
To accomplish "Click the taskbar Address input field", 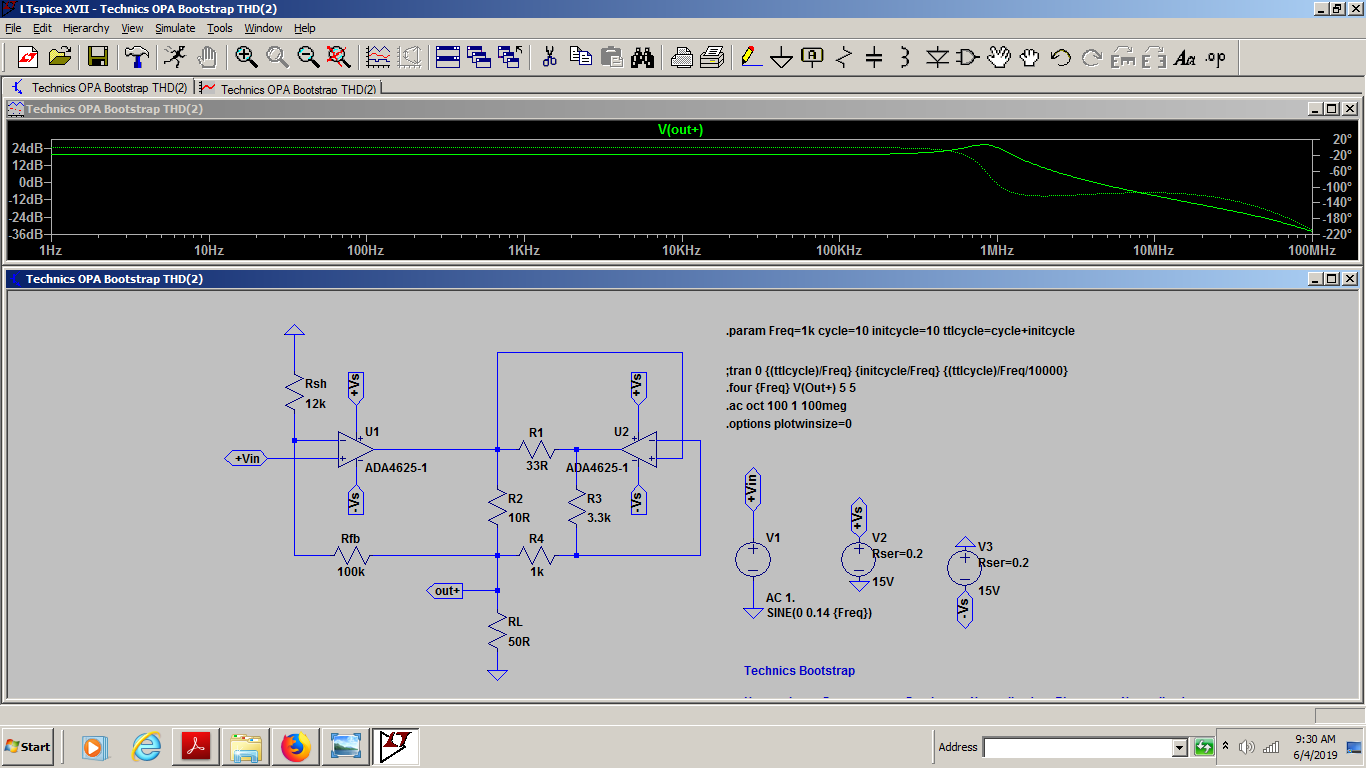I will (1077, 747).
